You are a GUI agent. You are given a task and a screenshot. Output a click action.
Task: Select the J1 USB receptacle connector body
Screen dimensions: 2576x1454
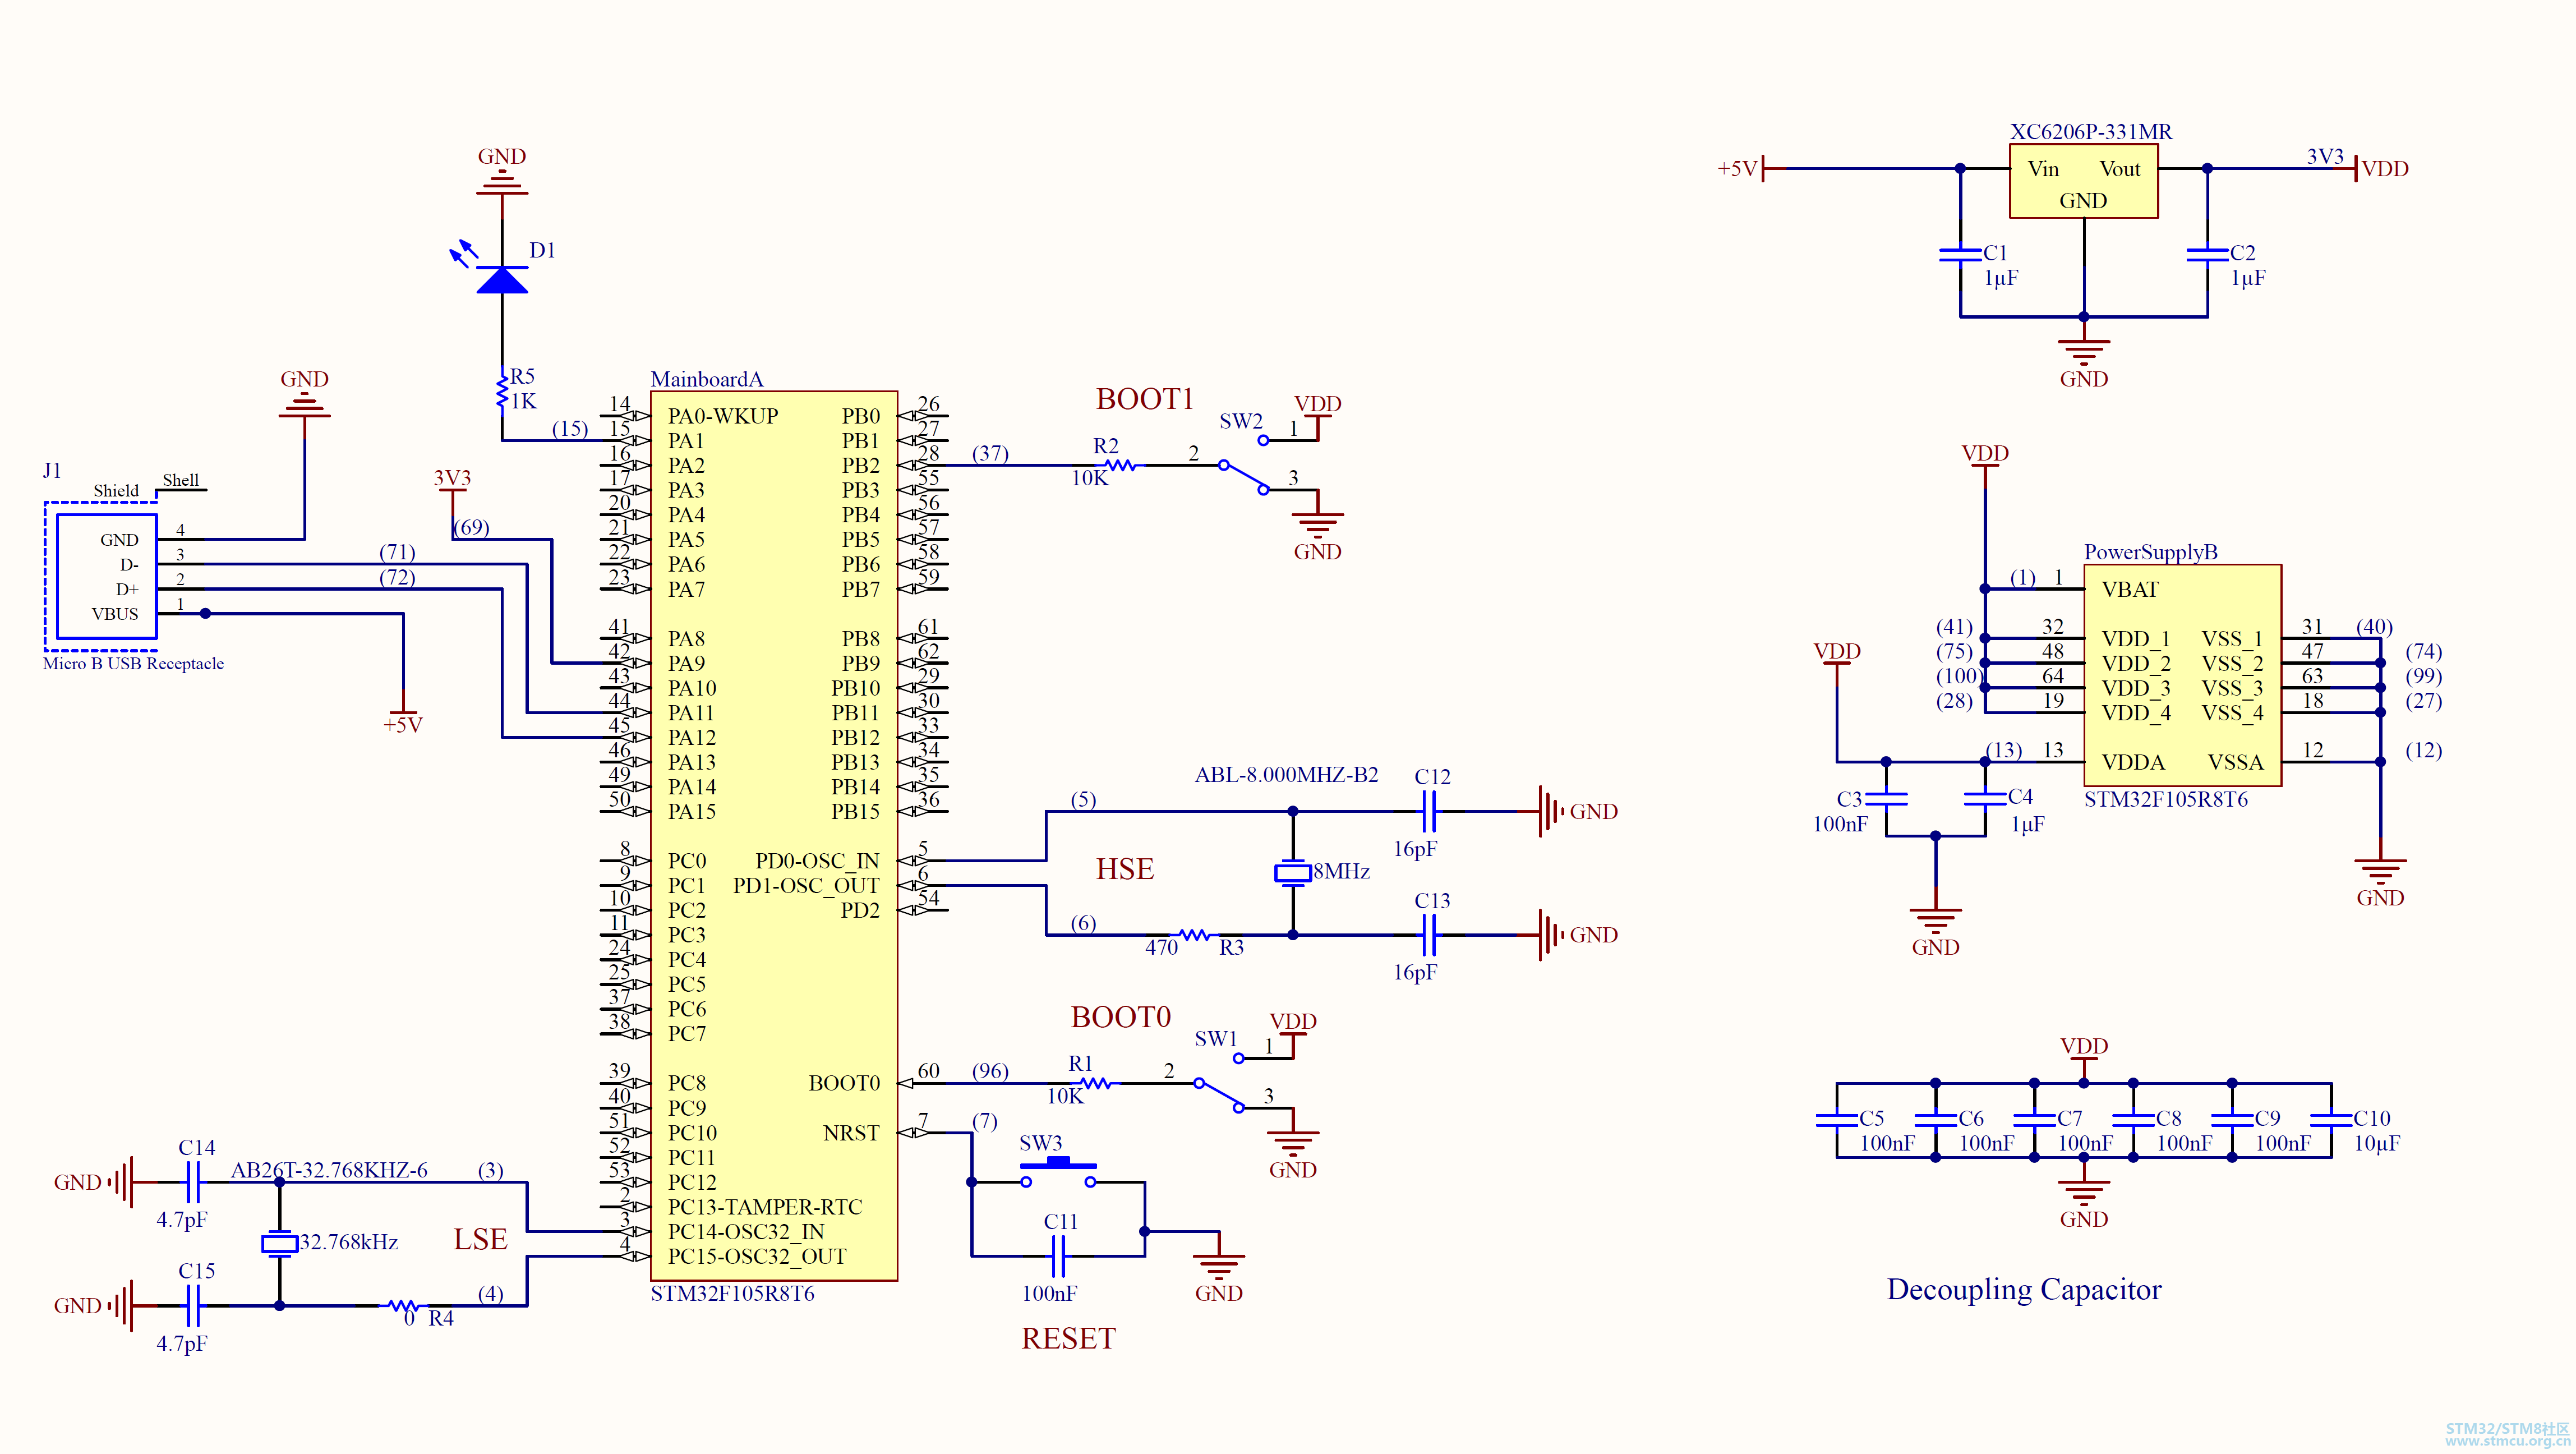(106, 576)
